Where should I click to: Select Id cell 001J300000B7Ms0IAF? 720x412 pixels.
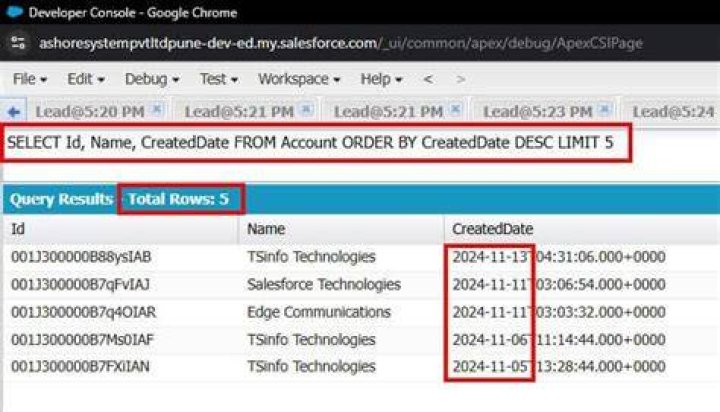click(x=82, y=339)
